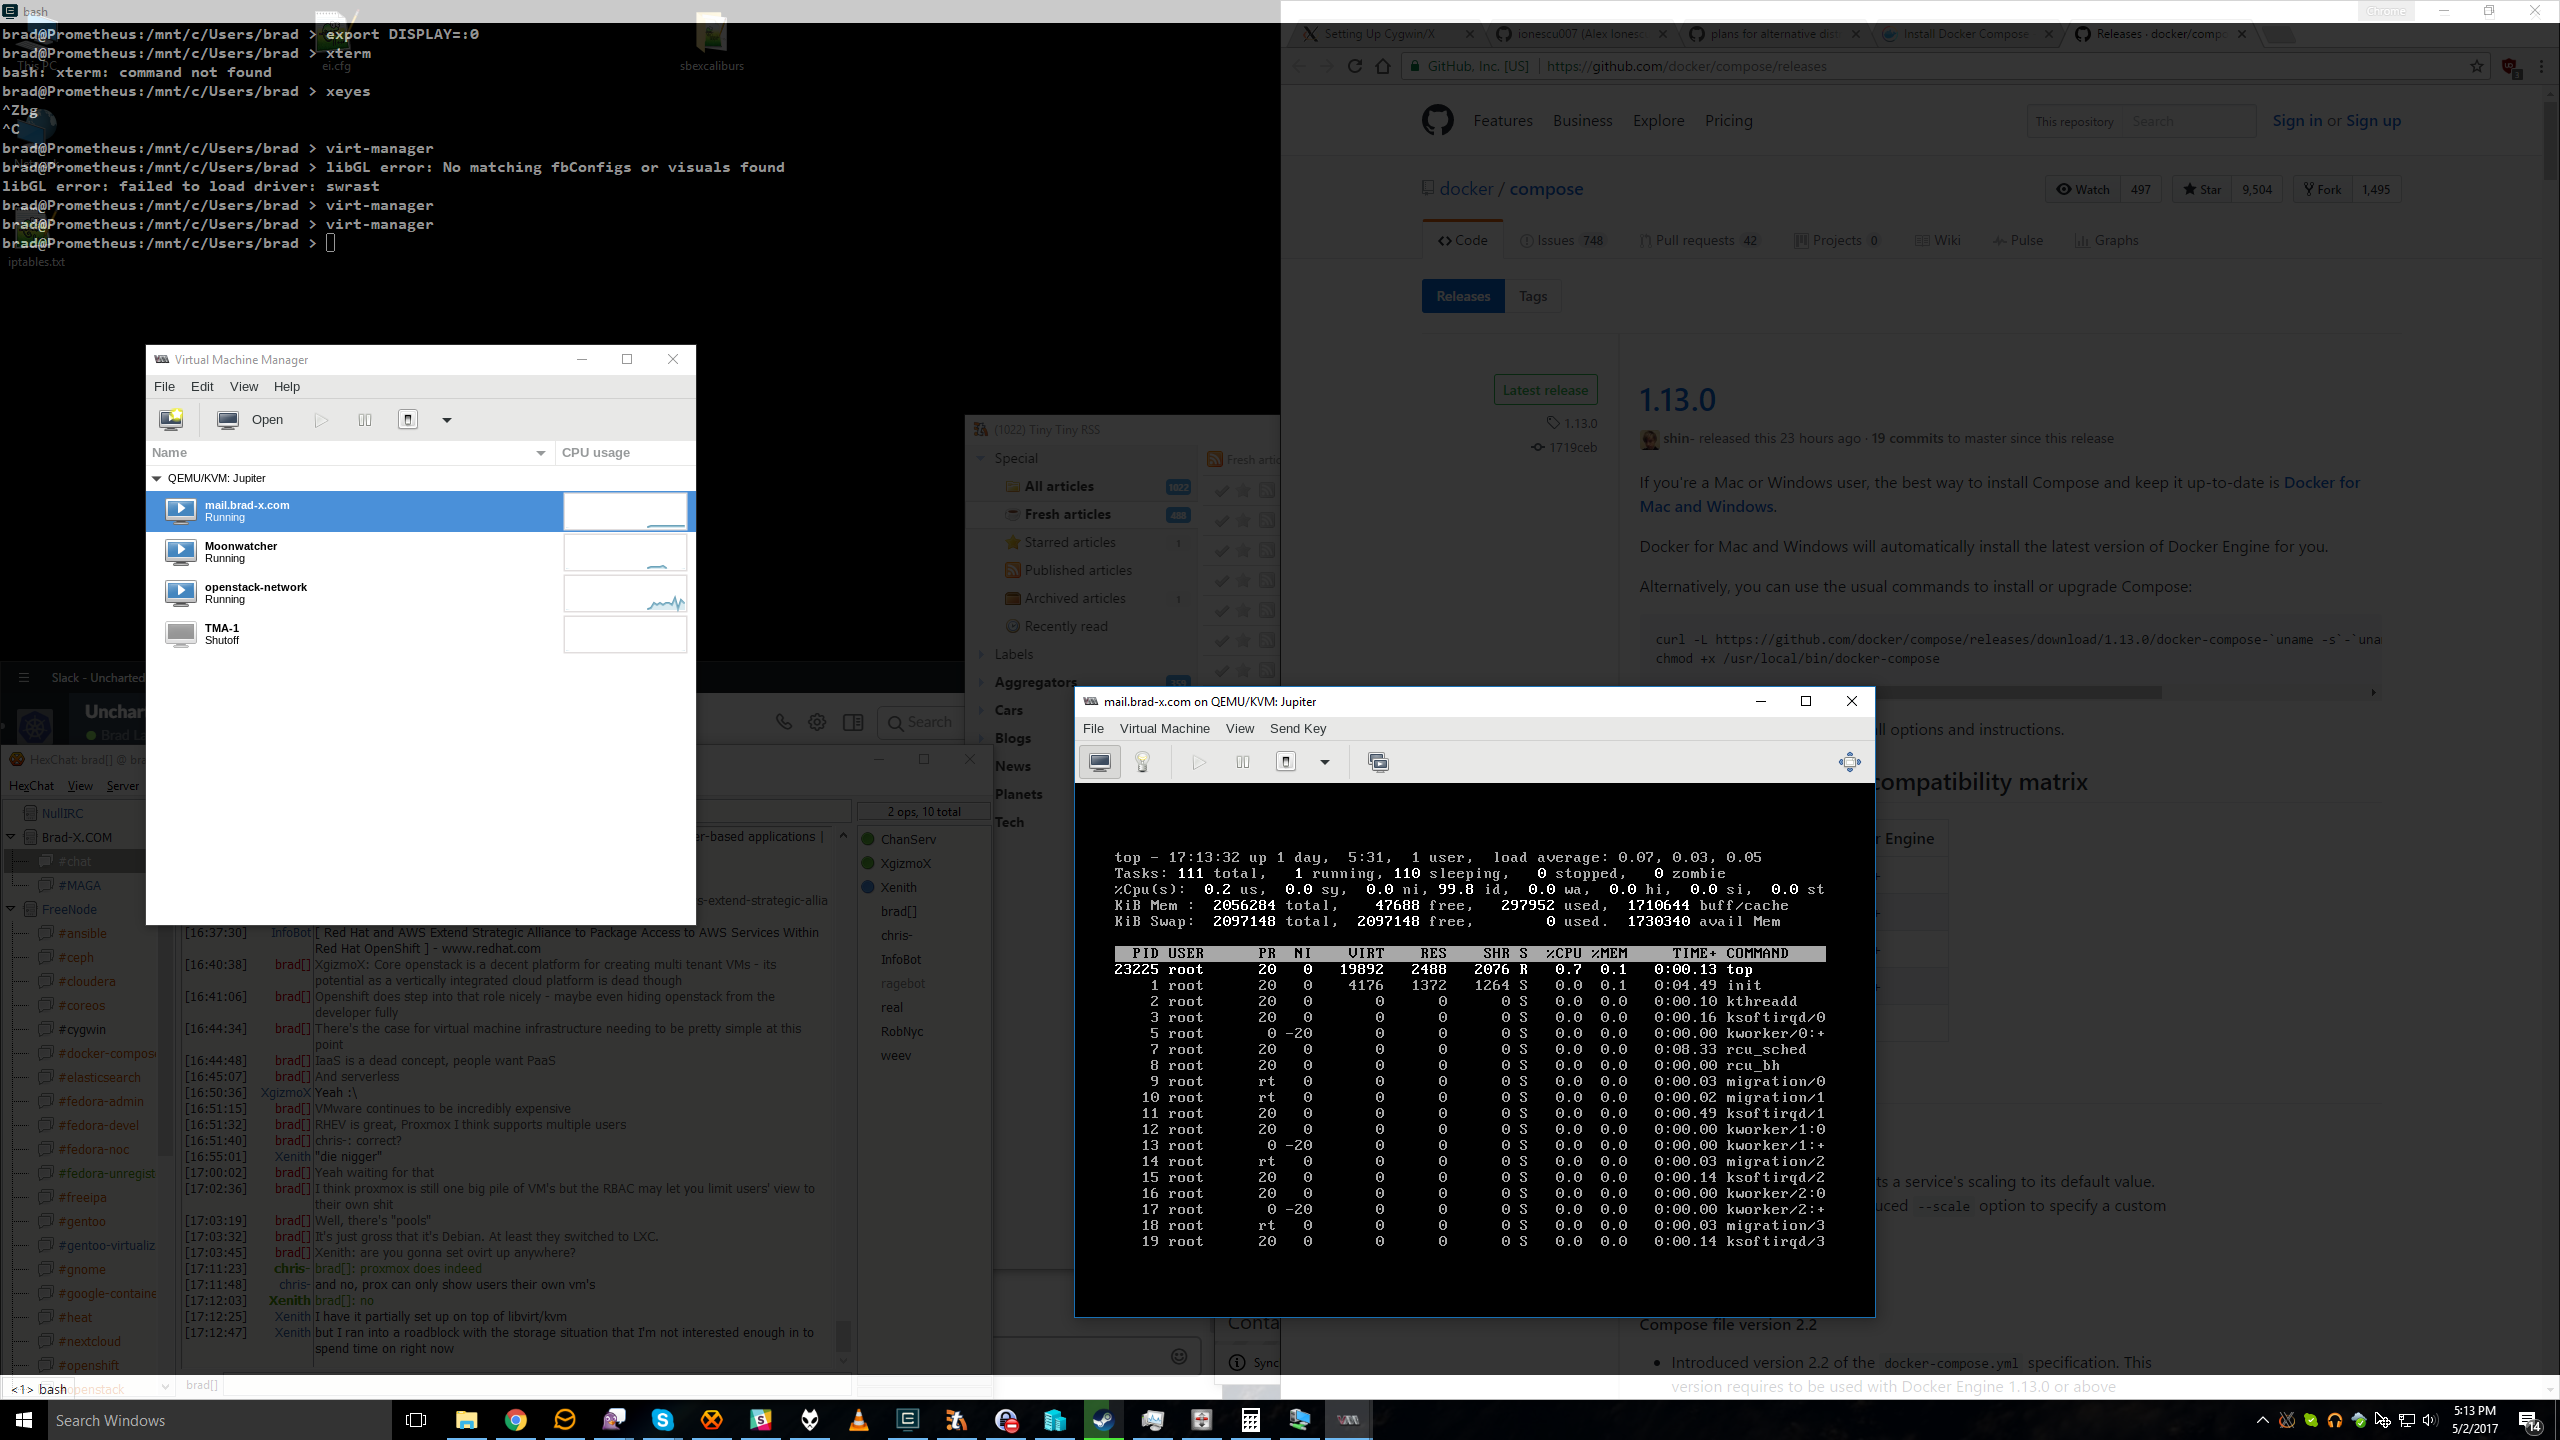Select Fresh articles in Tiny Tiny RSS

[x=1067, y=514]
